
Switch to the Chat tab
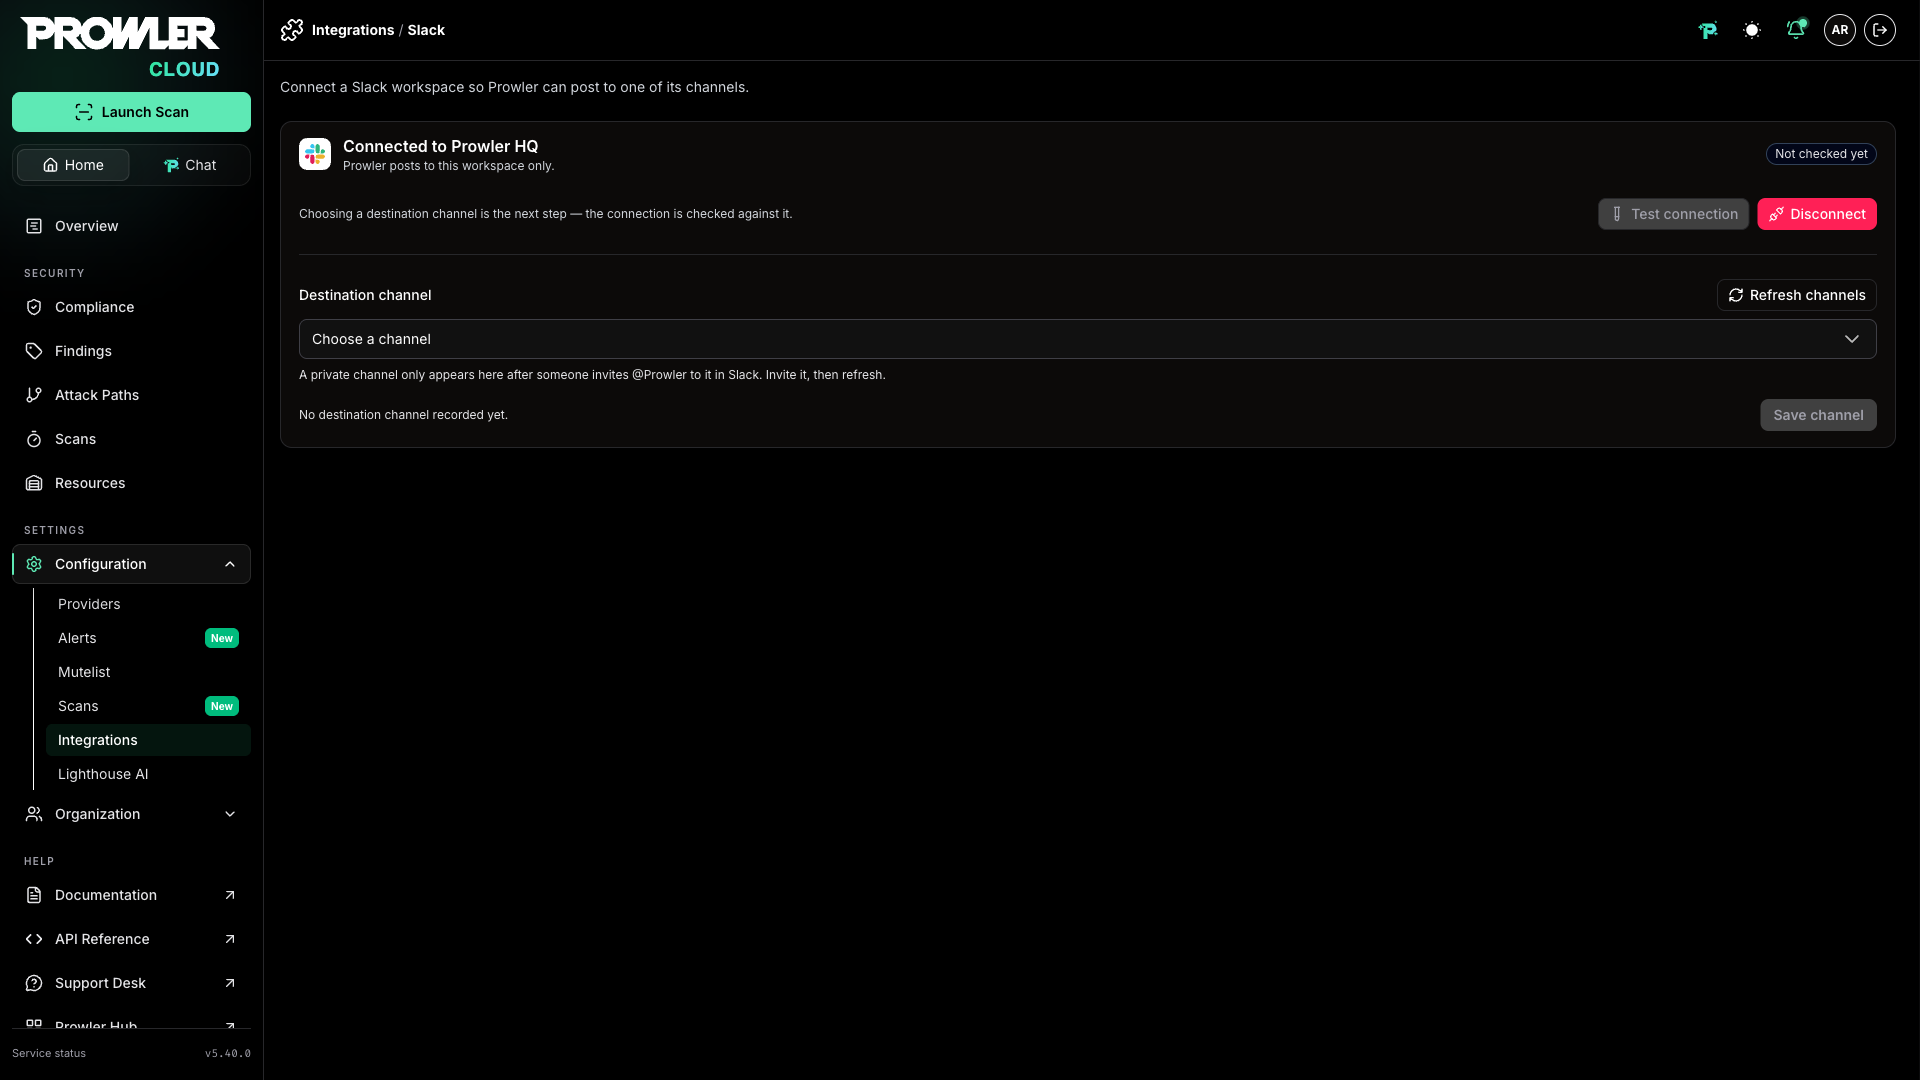[x=189, y=165]
